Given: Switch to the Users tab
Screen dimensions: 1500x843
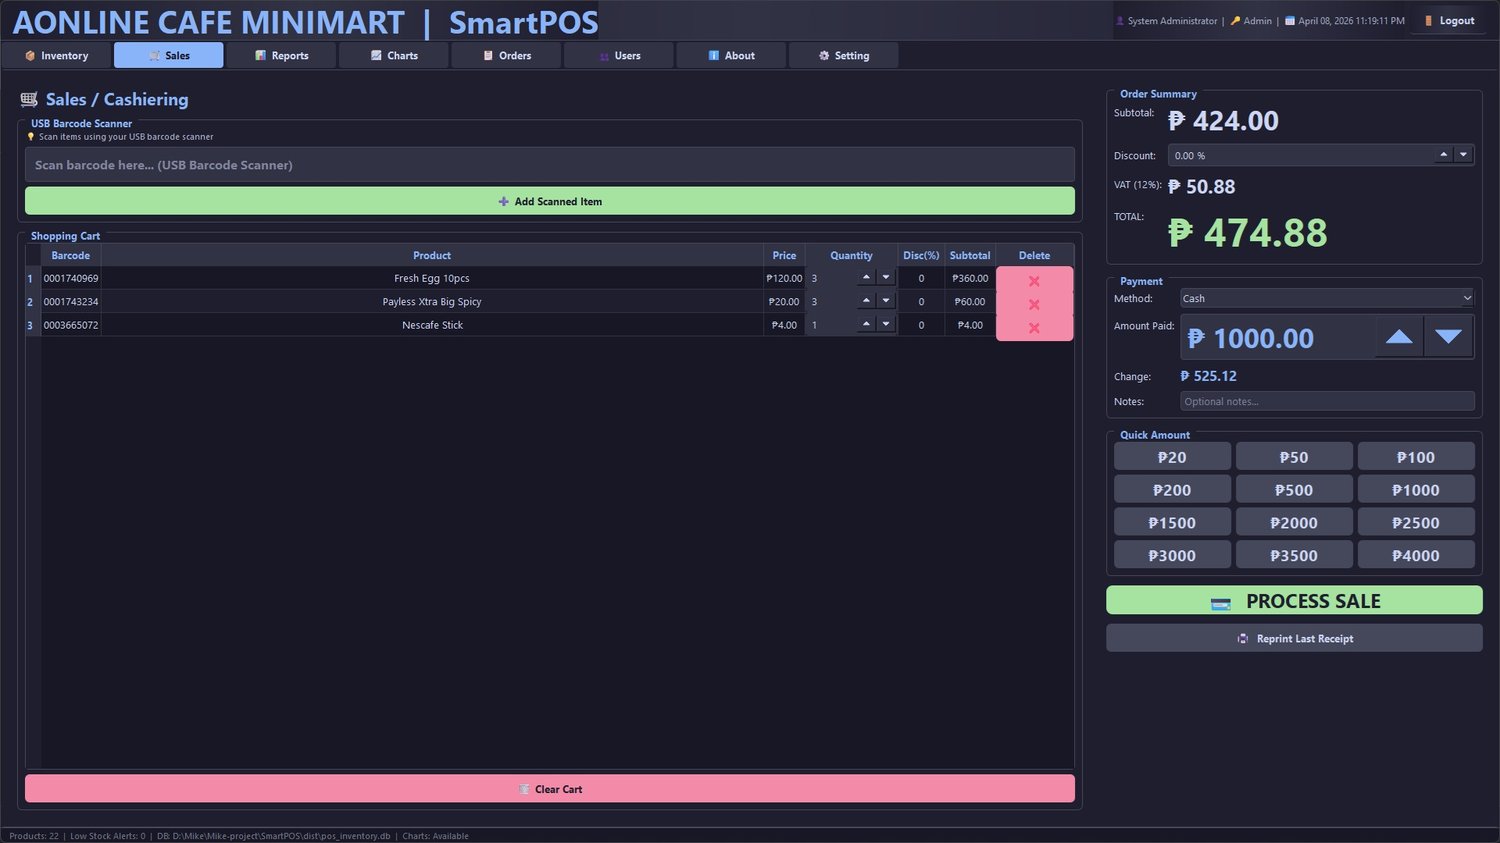Looking at the screenshot, I should pyautogui.click(x=618, y=55).
